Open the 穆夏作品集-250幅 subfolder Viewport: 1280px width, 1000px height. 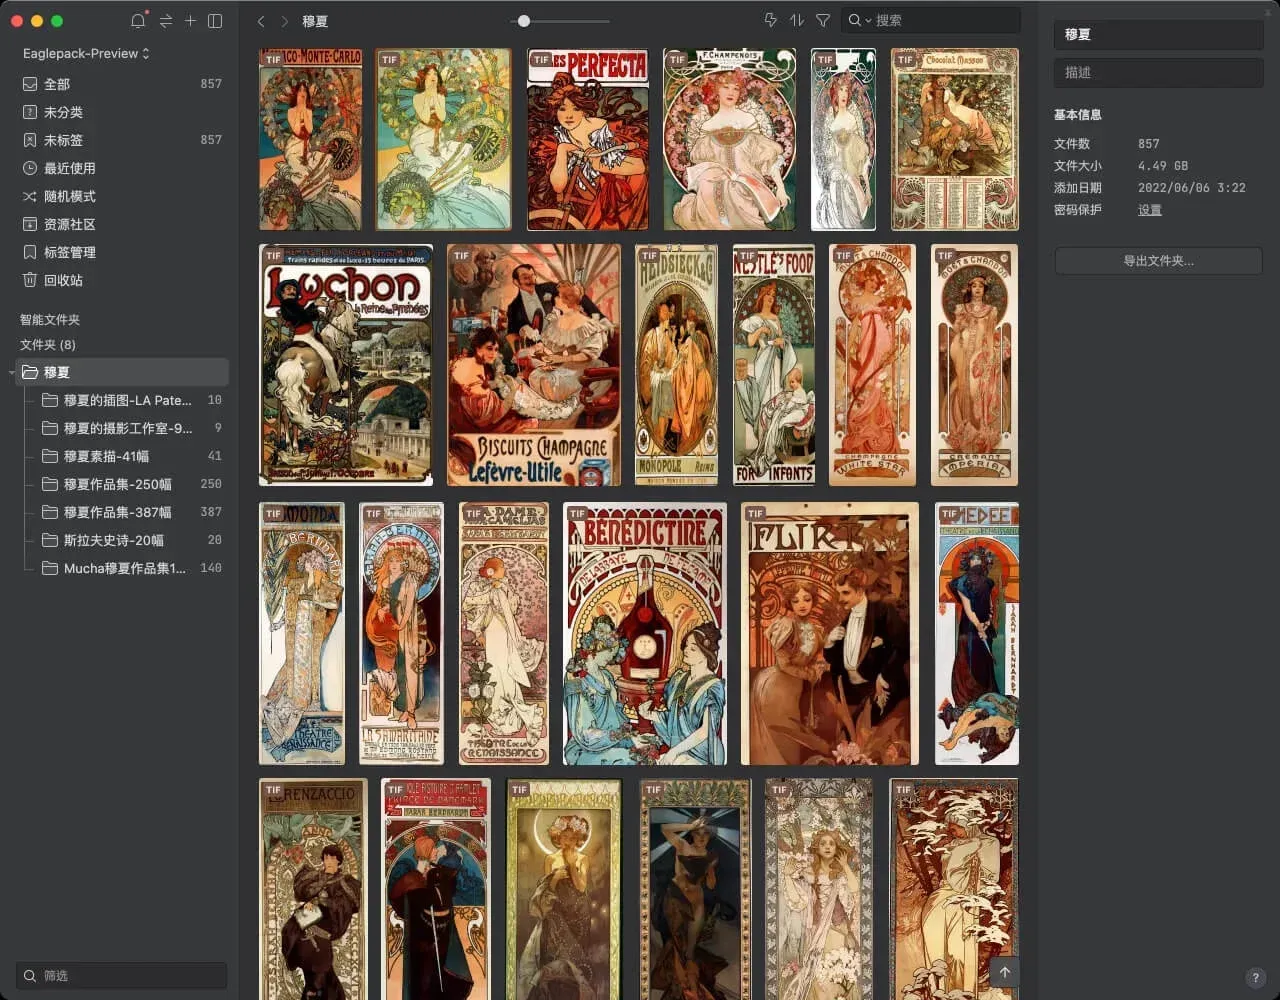point(130,484)
